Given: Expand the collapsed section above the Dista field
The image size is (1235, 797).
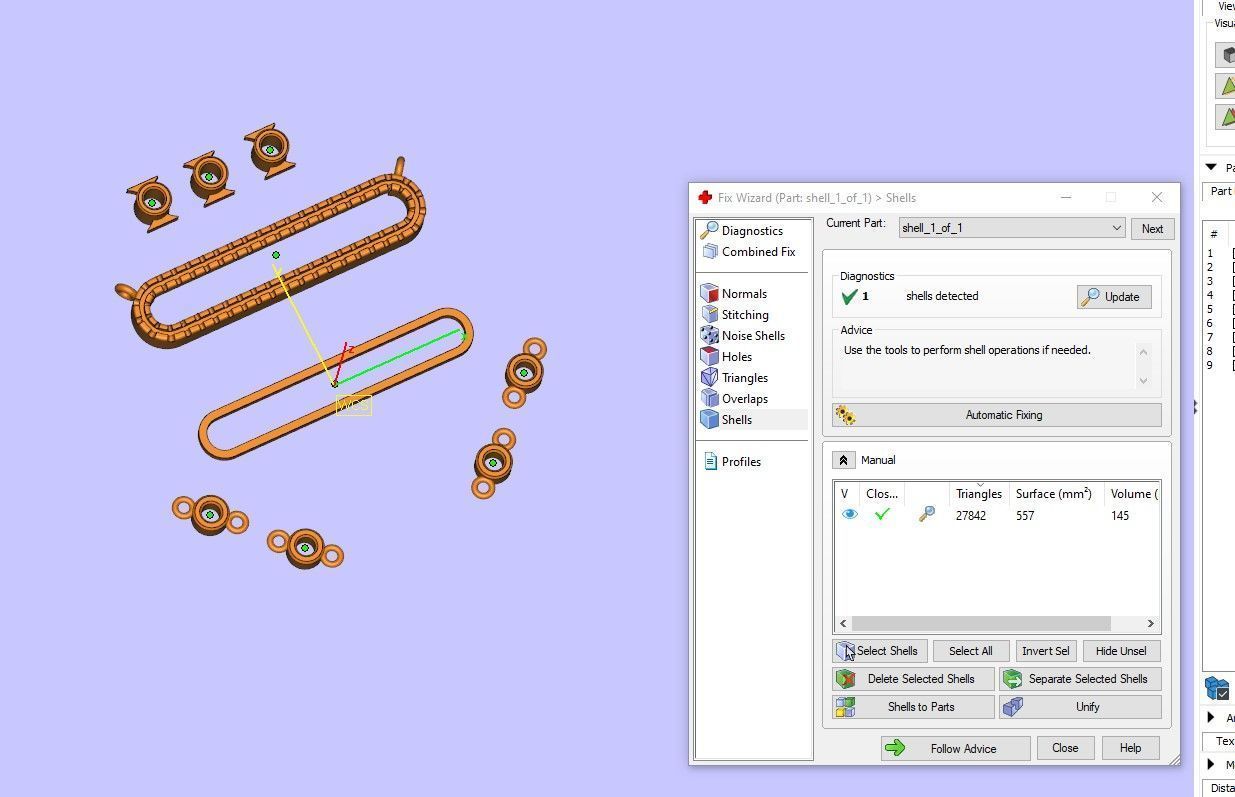Looking at the screenshot, I should tap(1211, 765).
